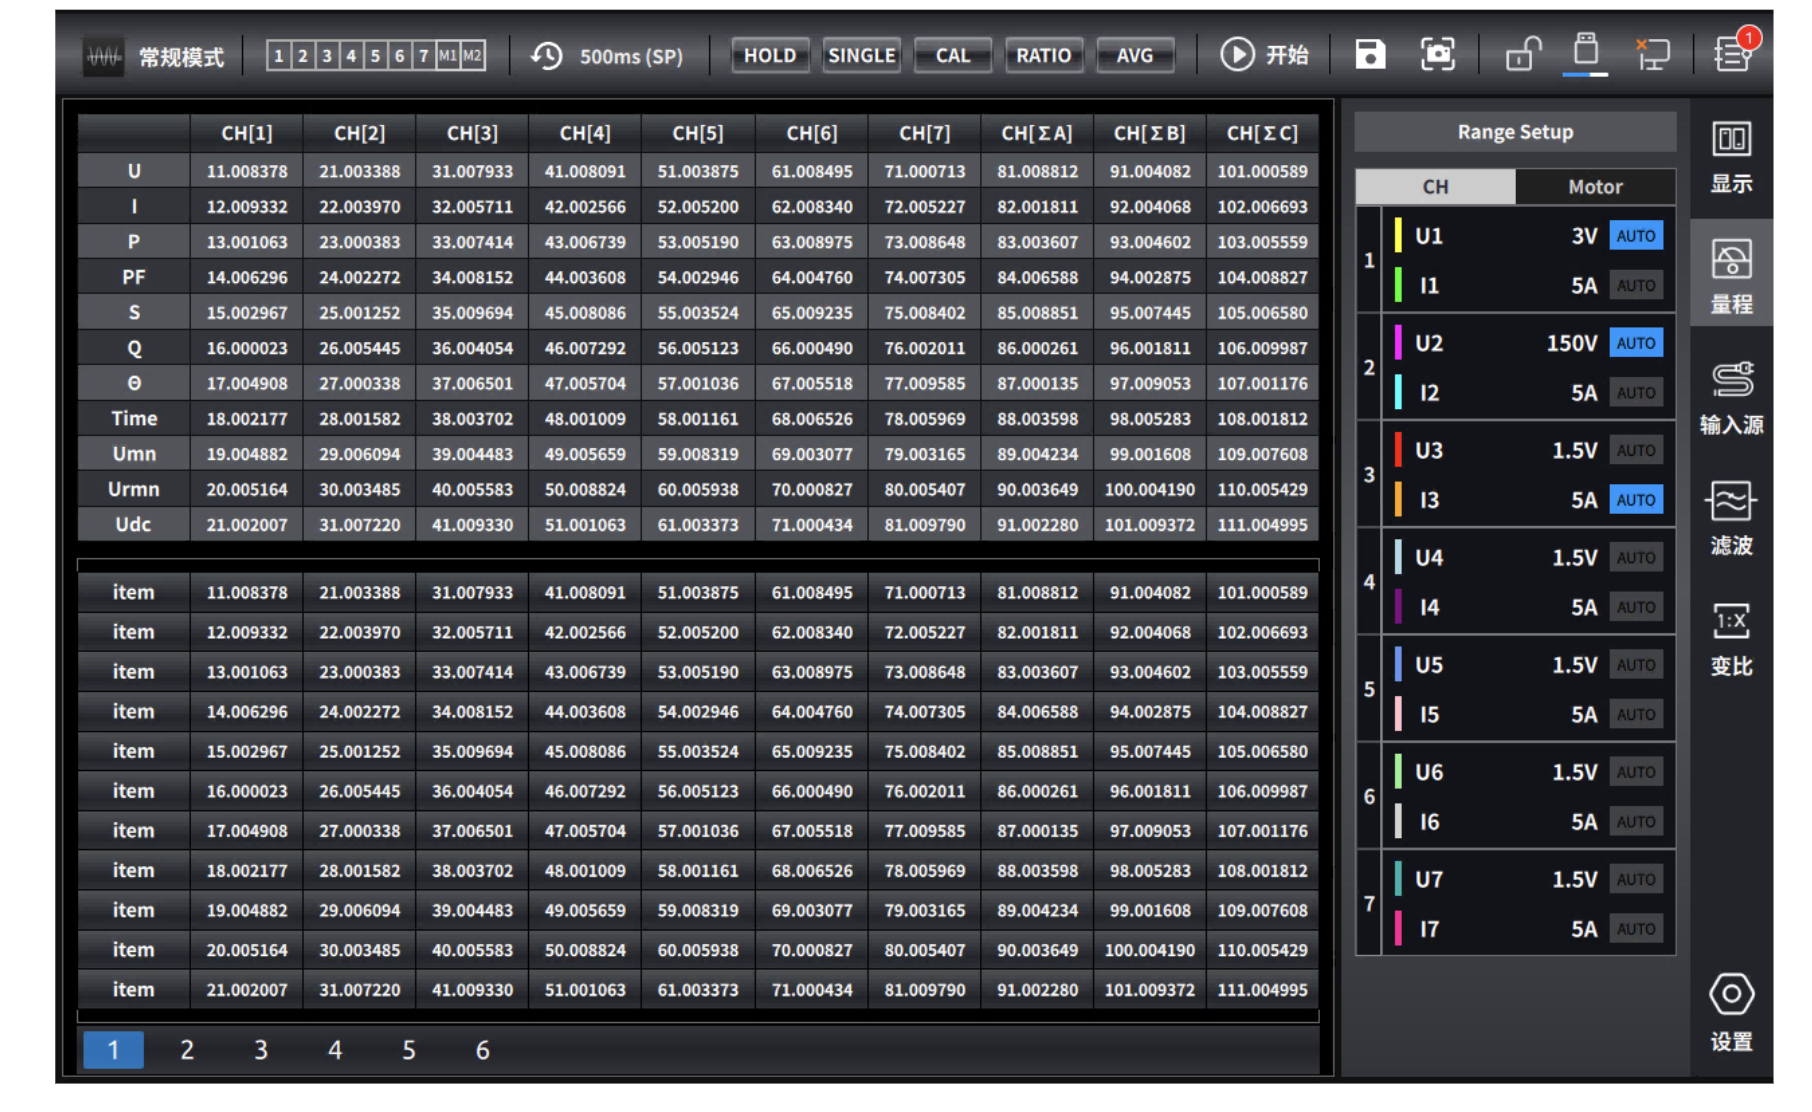Toggle AUTO range for I7

[1636, 929]
